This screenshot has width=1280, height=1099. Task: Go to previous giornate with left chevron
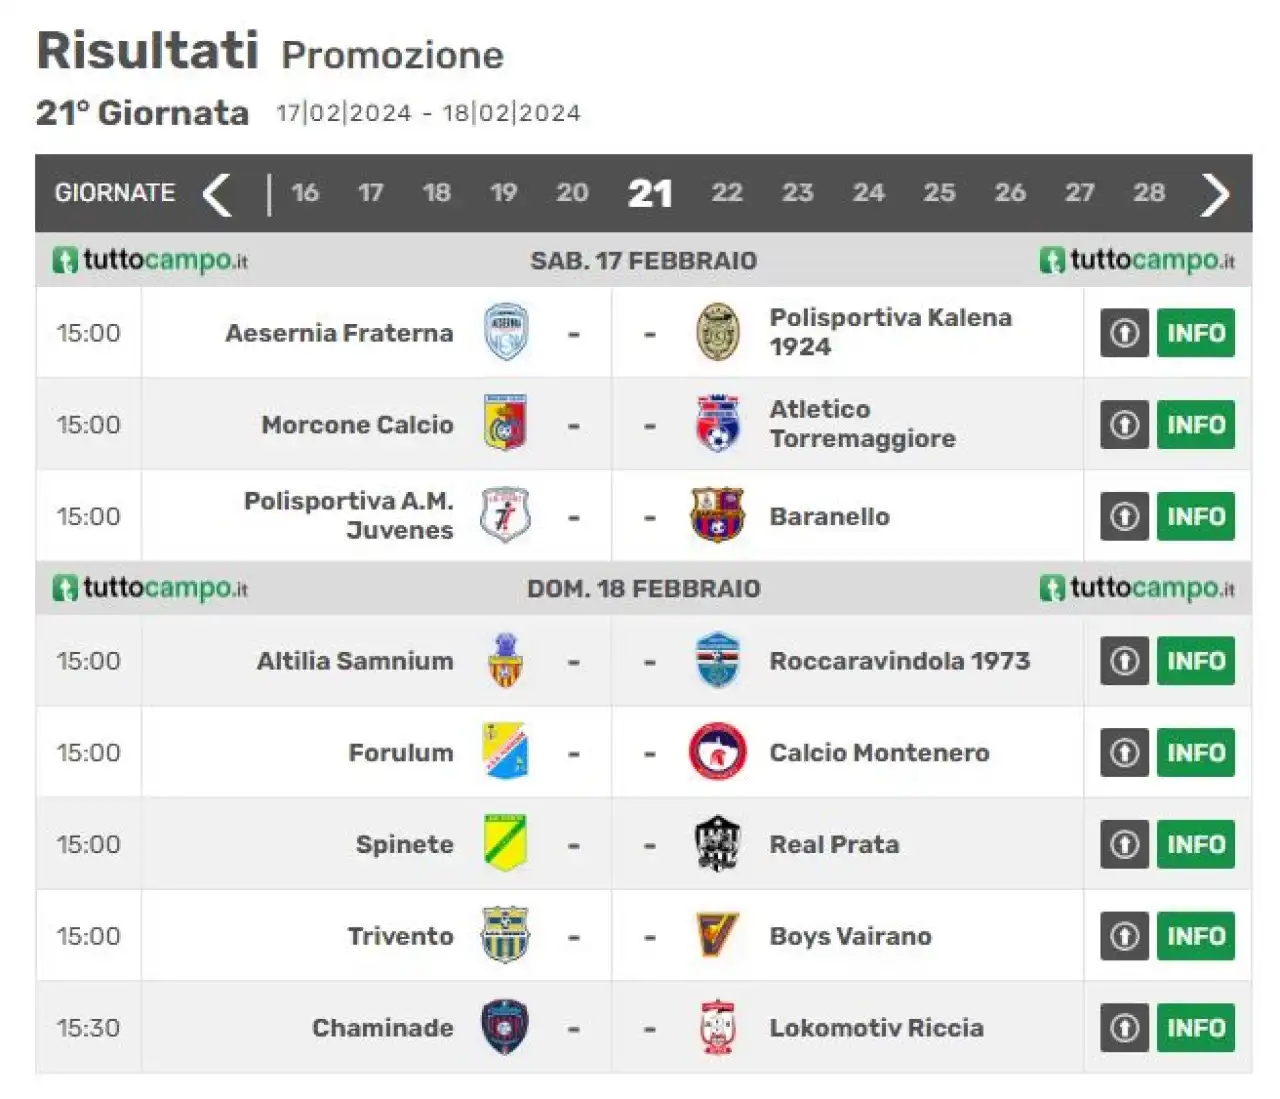click(x=217, y=194)
